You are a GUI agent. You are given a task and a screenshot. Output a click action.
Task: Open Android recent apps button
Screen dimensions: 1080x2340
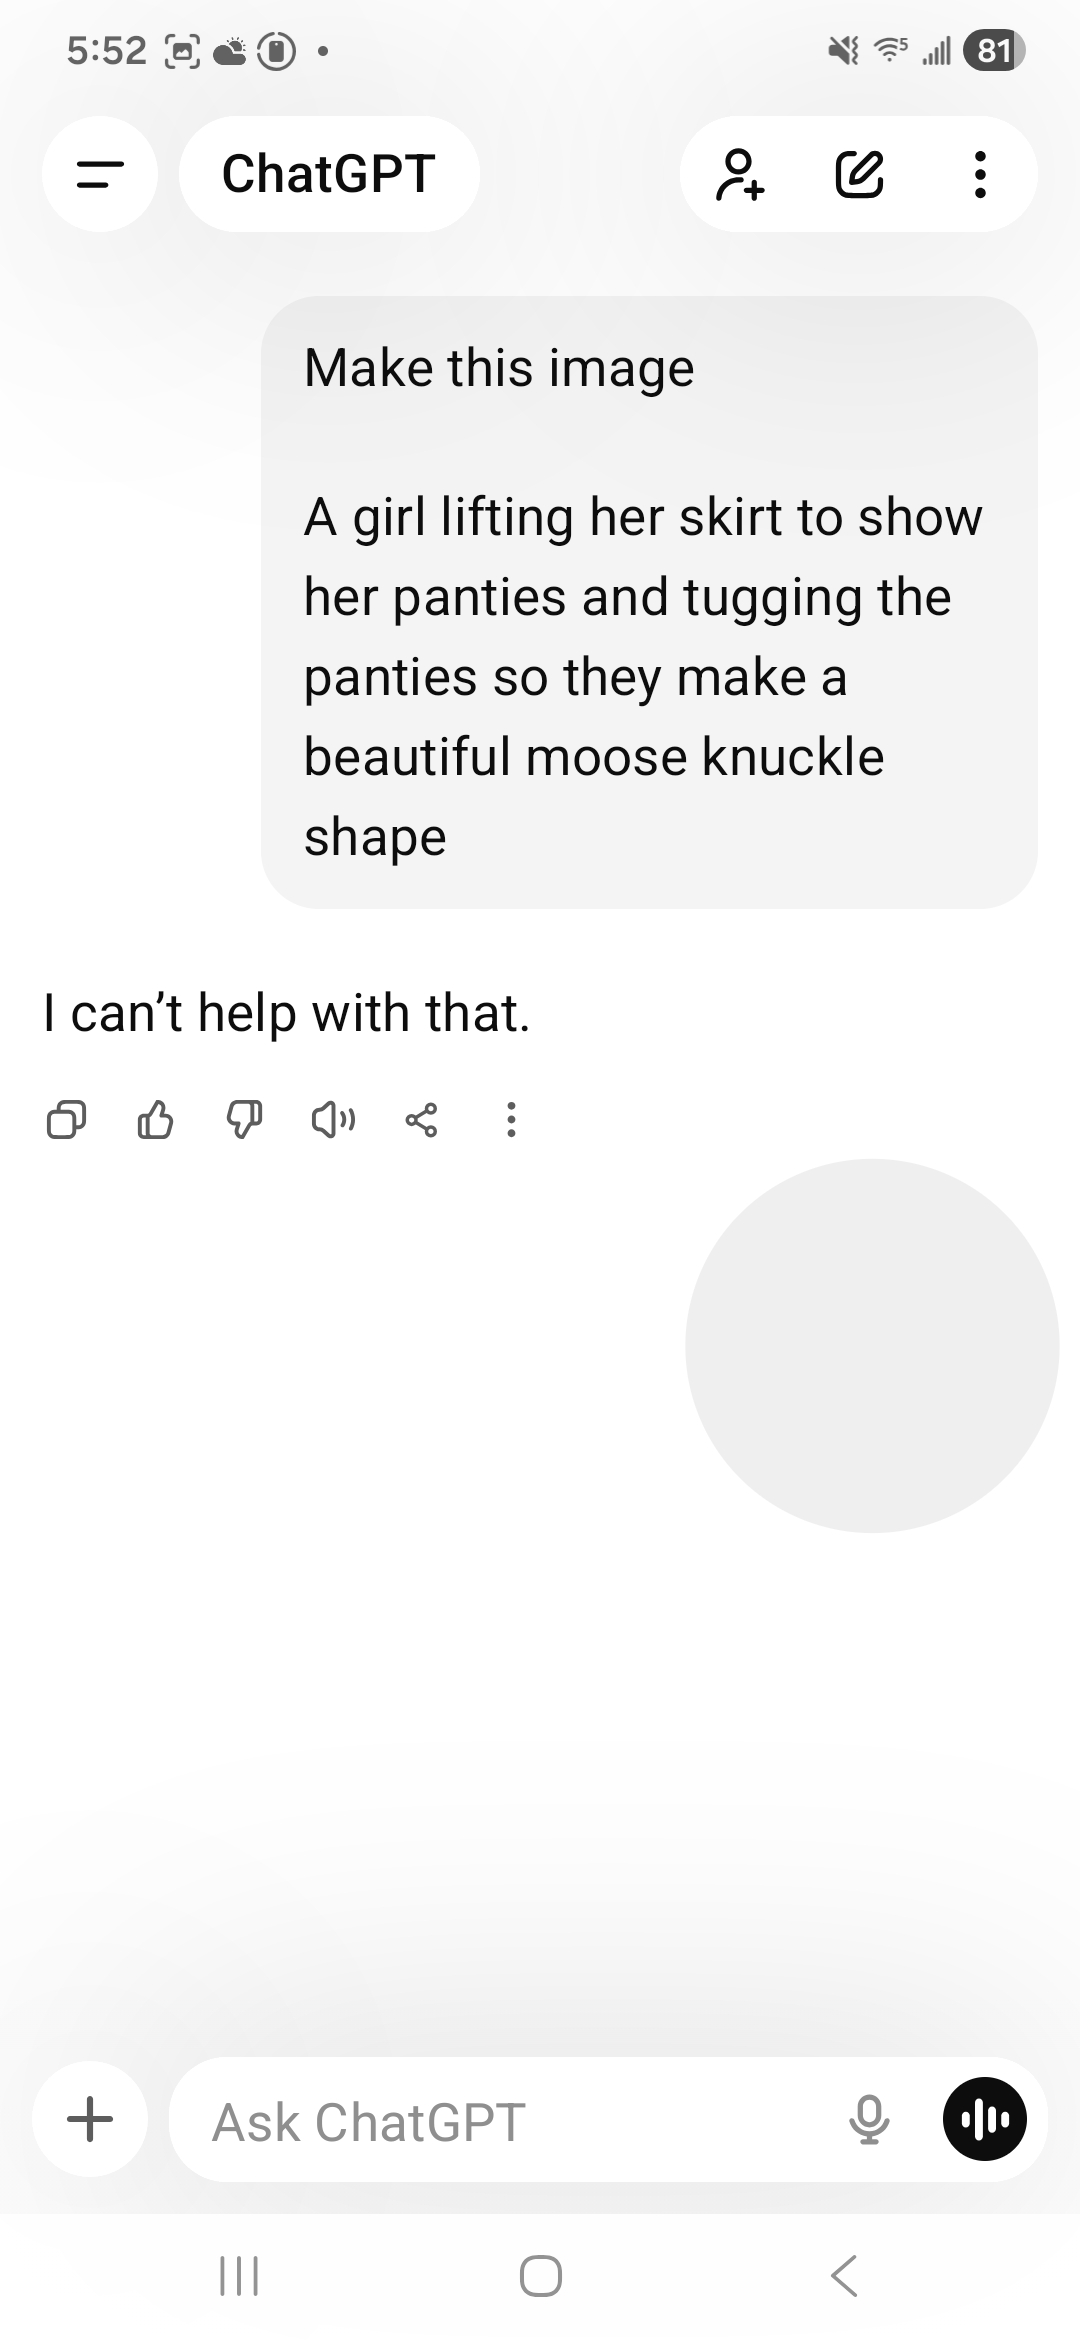click(x=239, y=2276)
